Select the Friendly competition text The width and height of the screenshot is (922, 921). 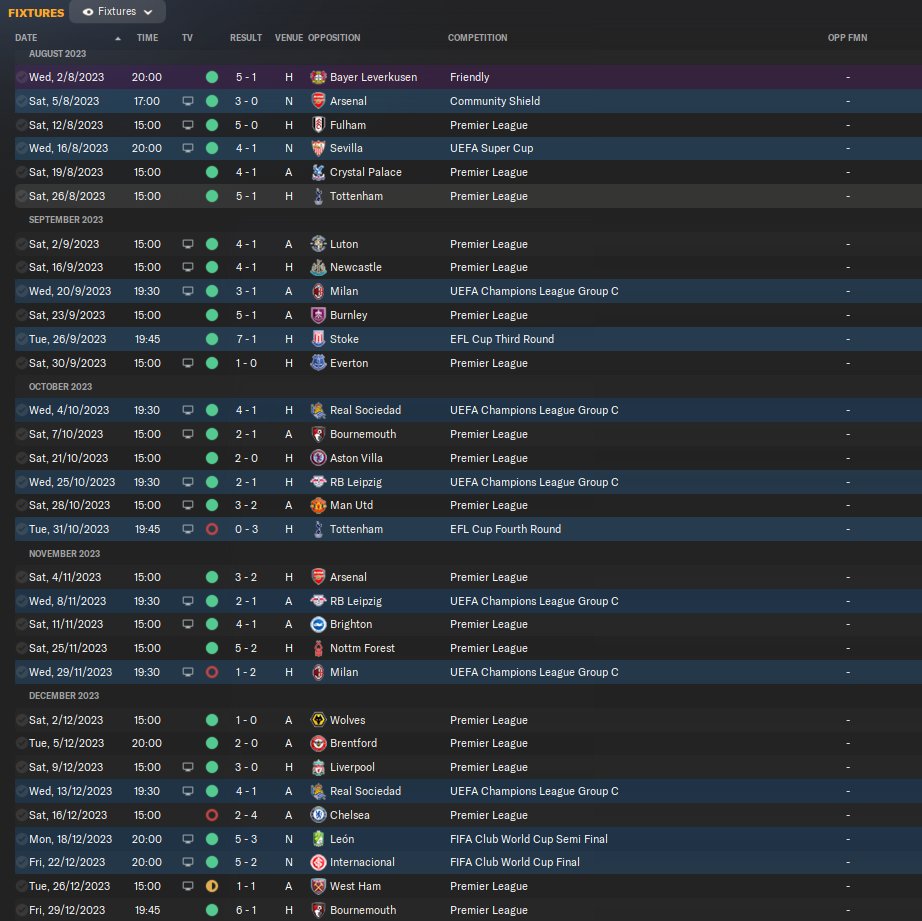[x=469, y=77]
